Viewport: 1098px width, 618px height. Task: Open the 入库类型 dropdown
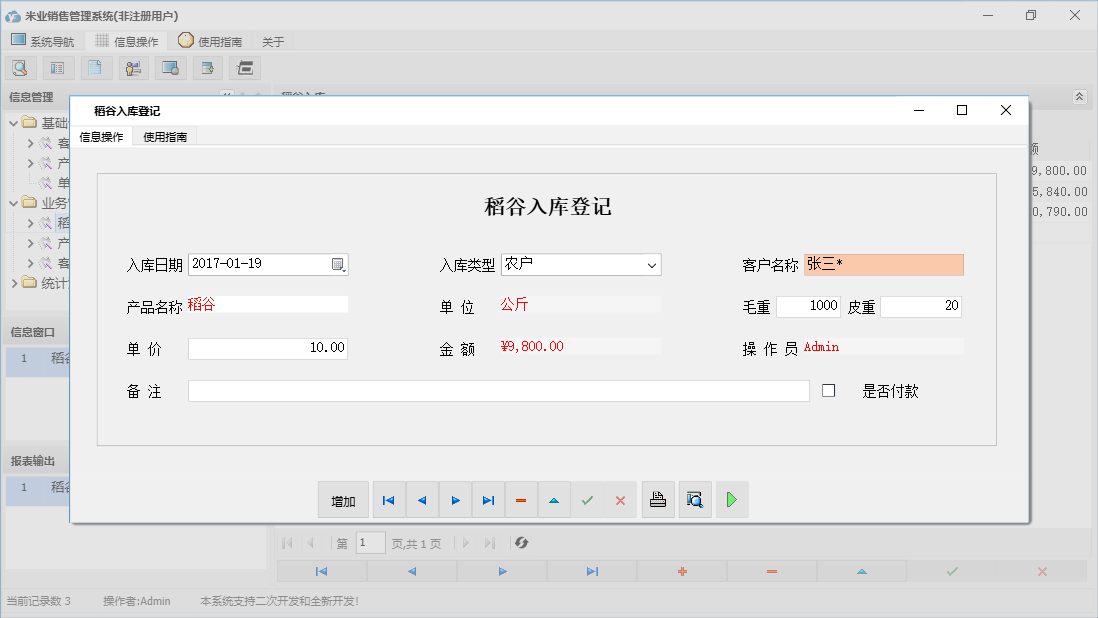tap(653, 265)
